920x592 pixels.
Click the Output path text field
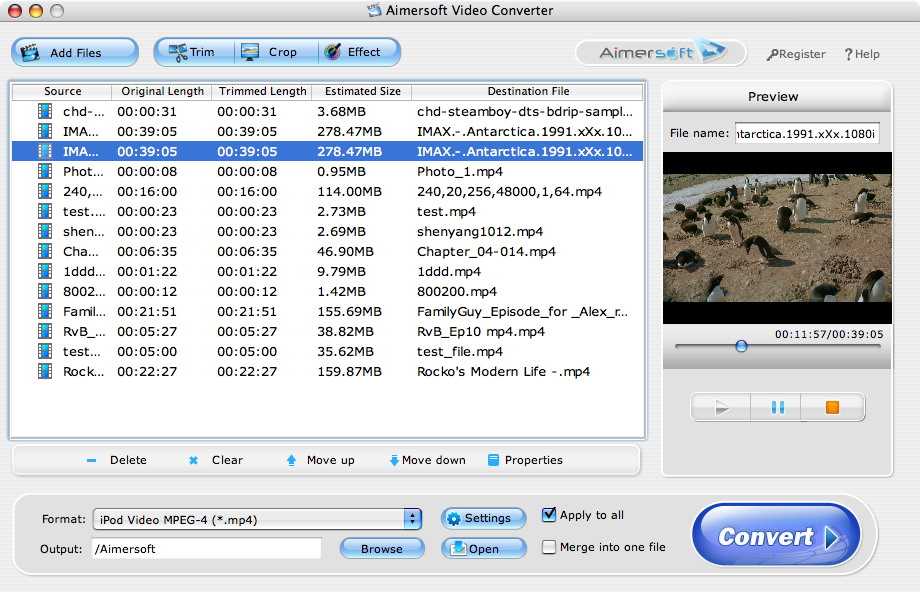[x=206, y=548]
